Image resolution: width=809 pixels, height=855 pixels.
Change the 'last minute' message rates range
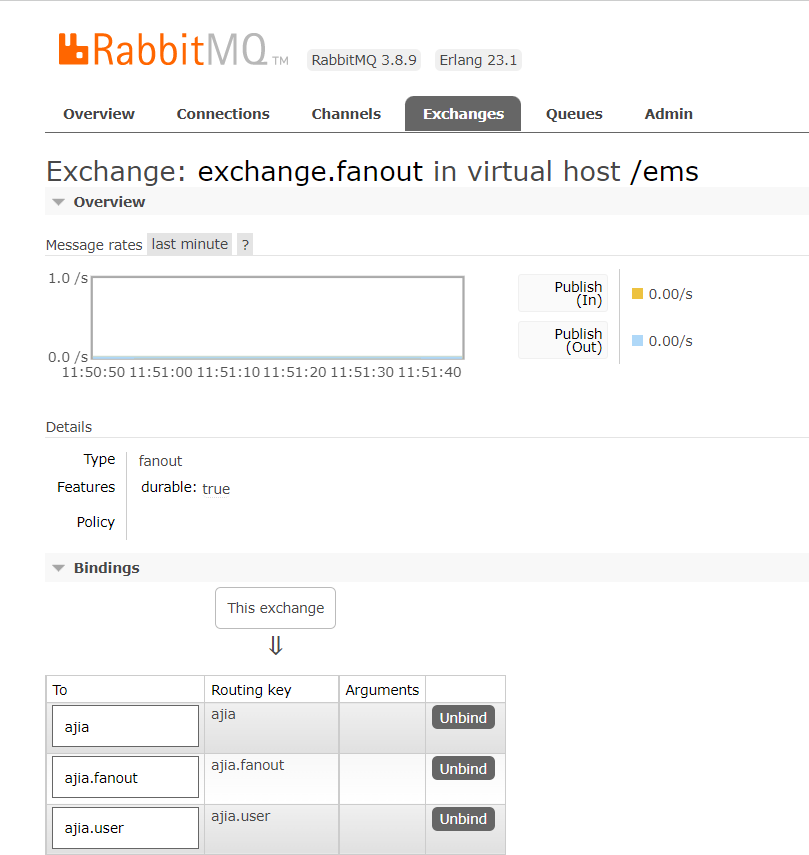190,244
